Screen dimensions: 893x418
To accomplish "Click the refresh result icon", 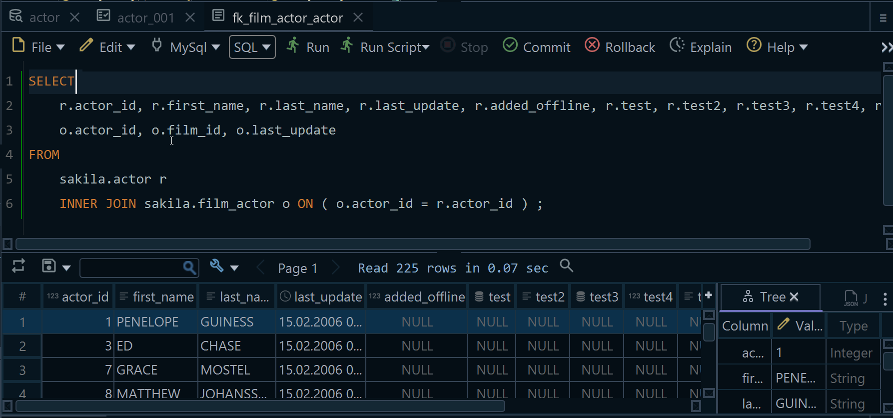I will click(x=18, y=266).
